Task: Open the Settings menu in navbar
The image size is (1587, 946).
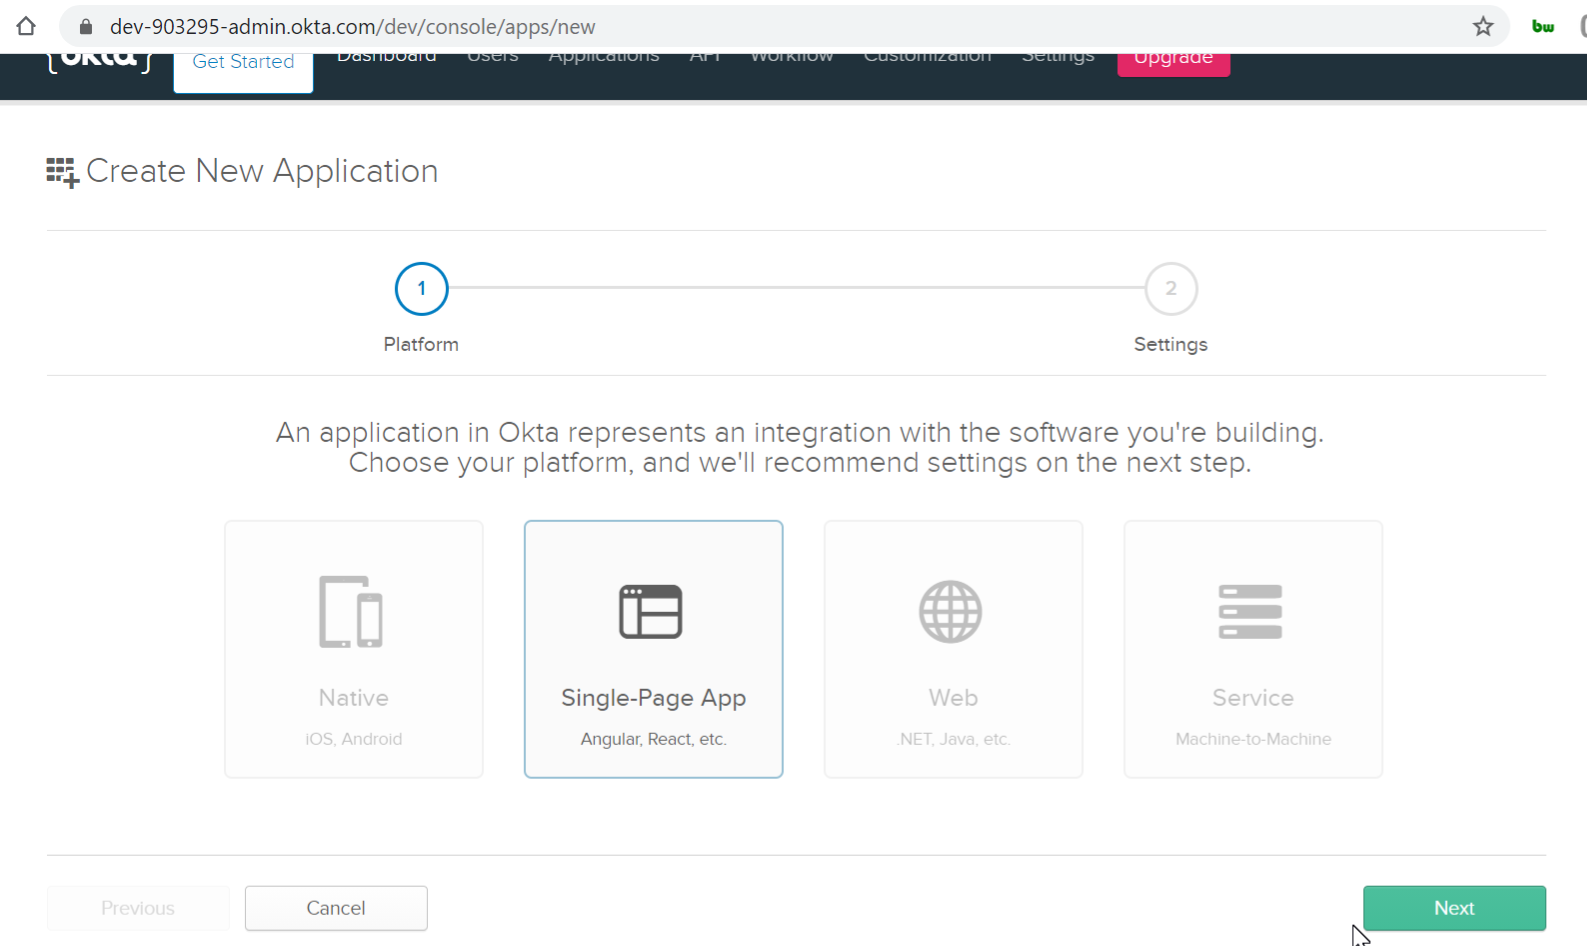Action: tap(1058, 59)
